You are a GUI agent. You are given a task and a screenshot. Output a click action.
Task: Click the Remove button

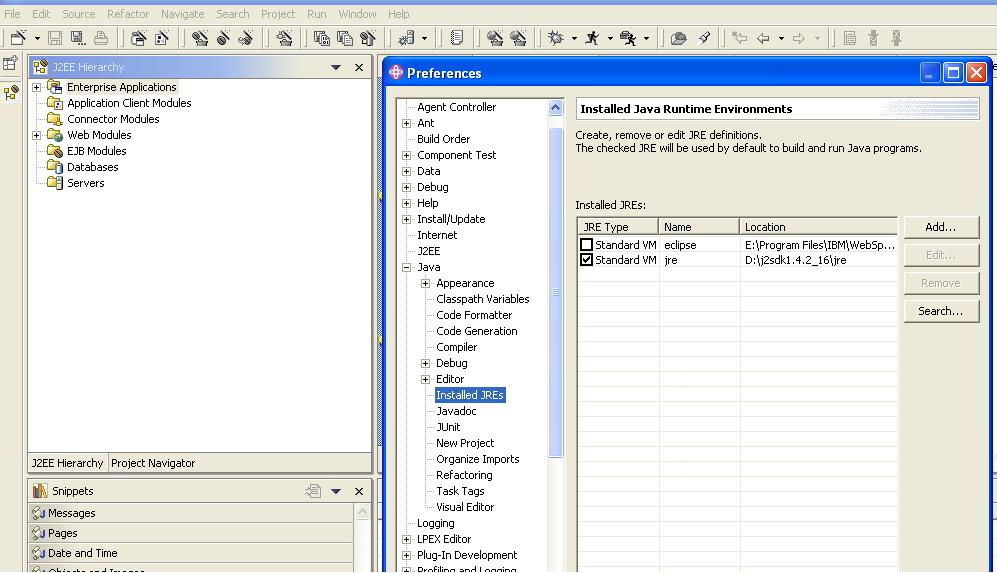941,283
